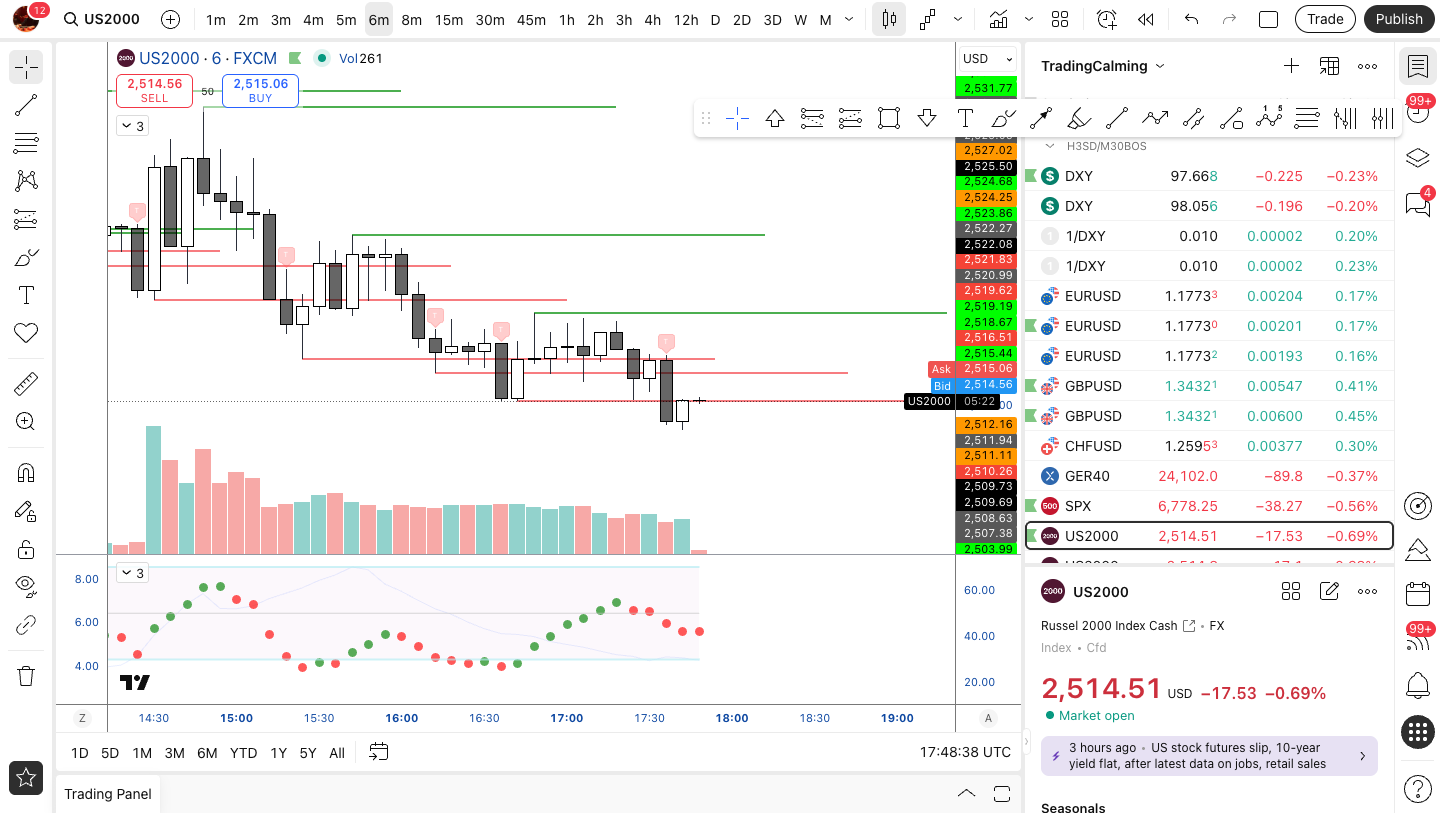Switch to 1m timeframe
The image size is (1440, 813).
click(x=215, y=19)
